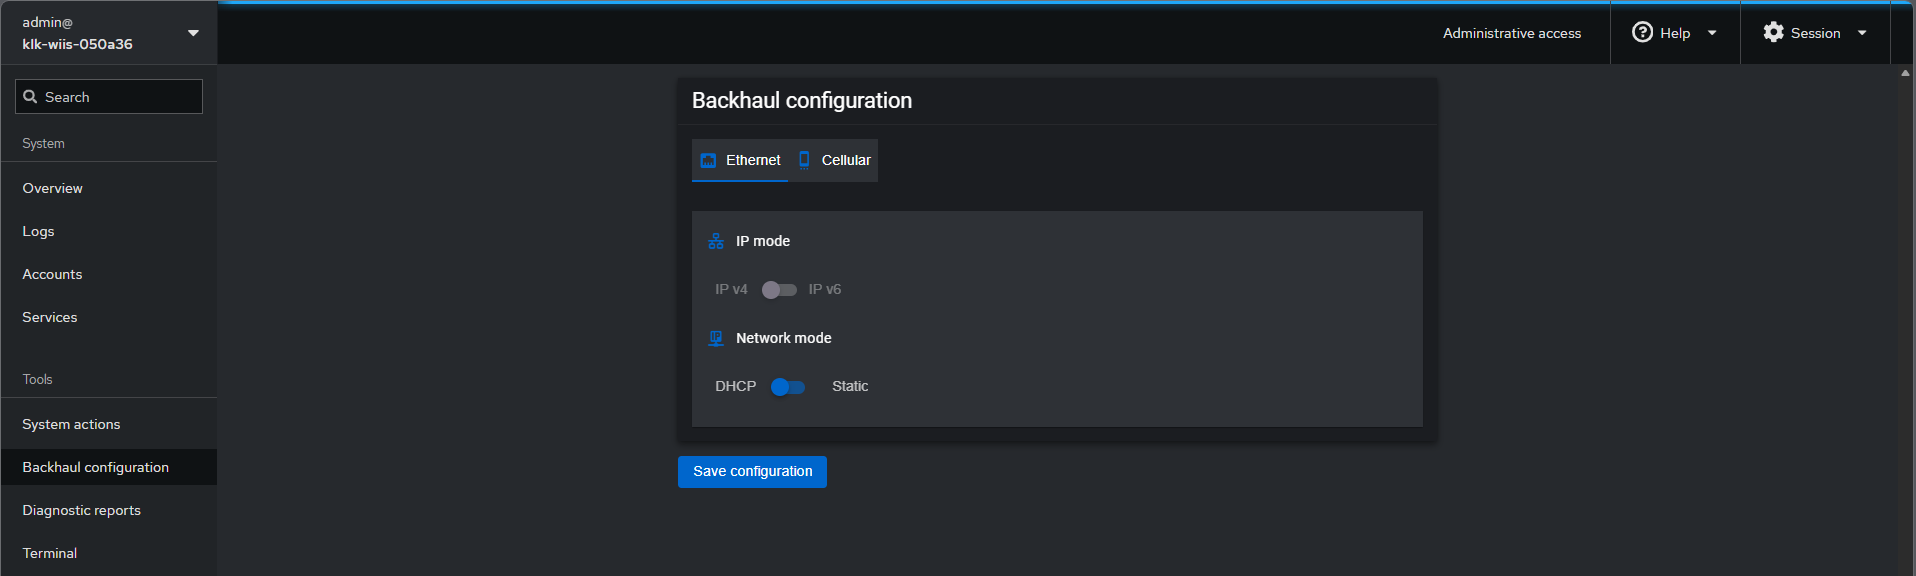Open Diagnostic reports in the sidebar
The height and width of the screenshot is (576, 1916).
[109, 510]
